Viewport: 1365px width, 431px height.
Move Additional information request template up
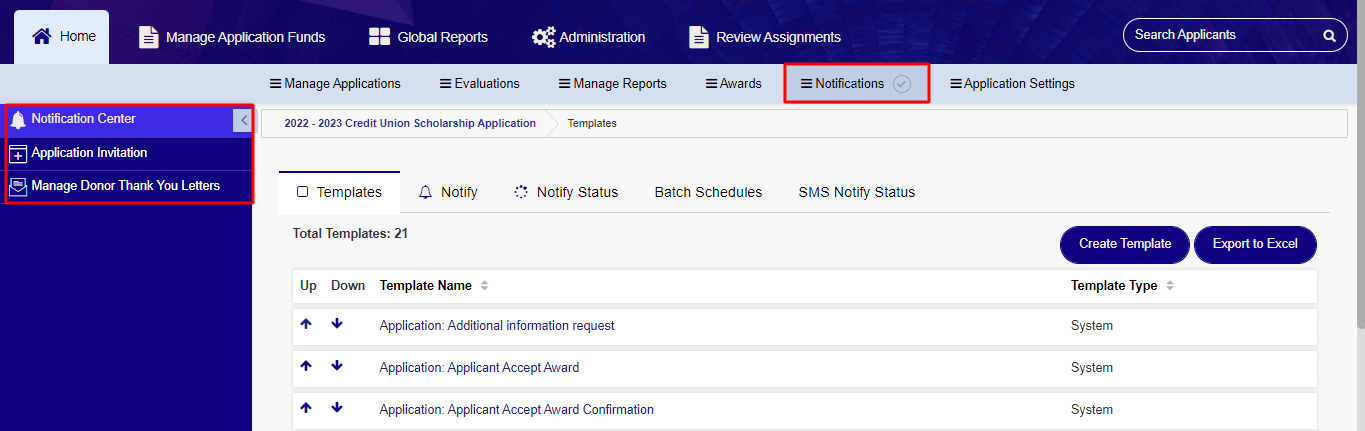[x=306, y=324]
